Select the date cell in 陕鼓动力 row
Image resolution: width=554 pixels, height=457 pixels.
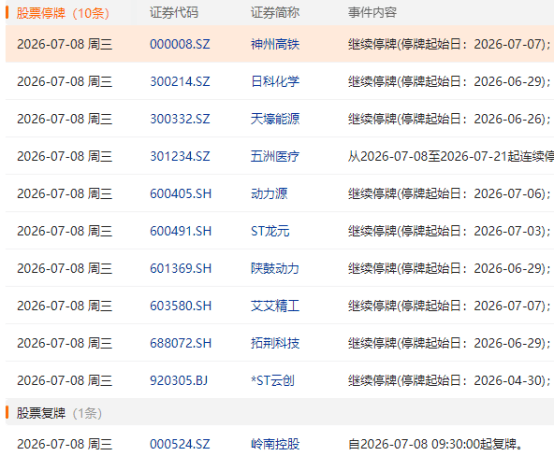tap(65, 269)
